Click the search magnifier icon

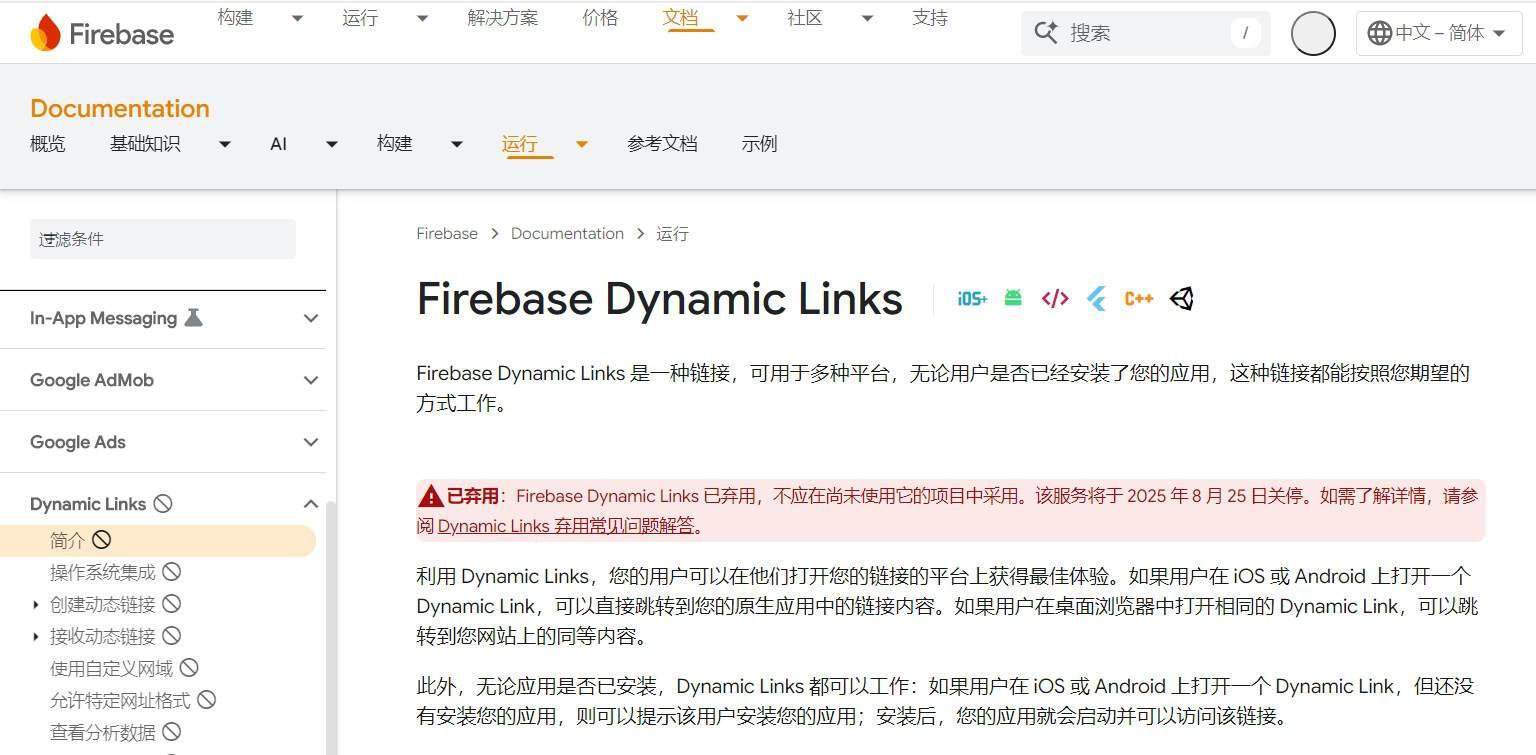pyautogui.click(x=1045, y=32)
